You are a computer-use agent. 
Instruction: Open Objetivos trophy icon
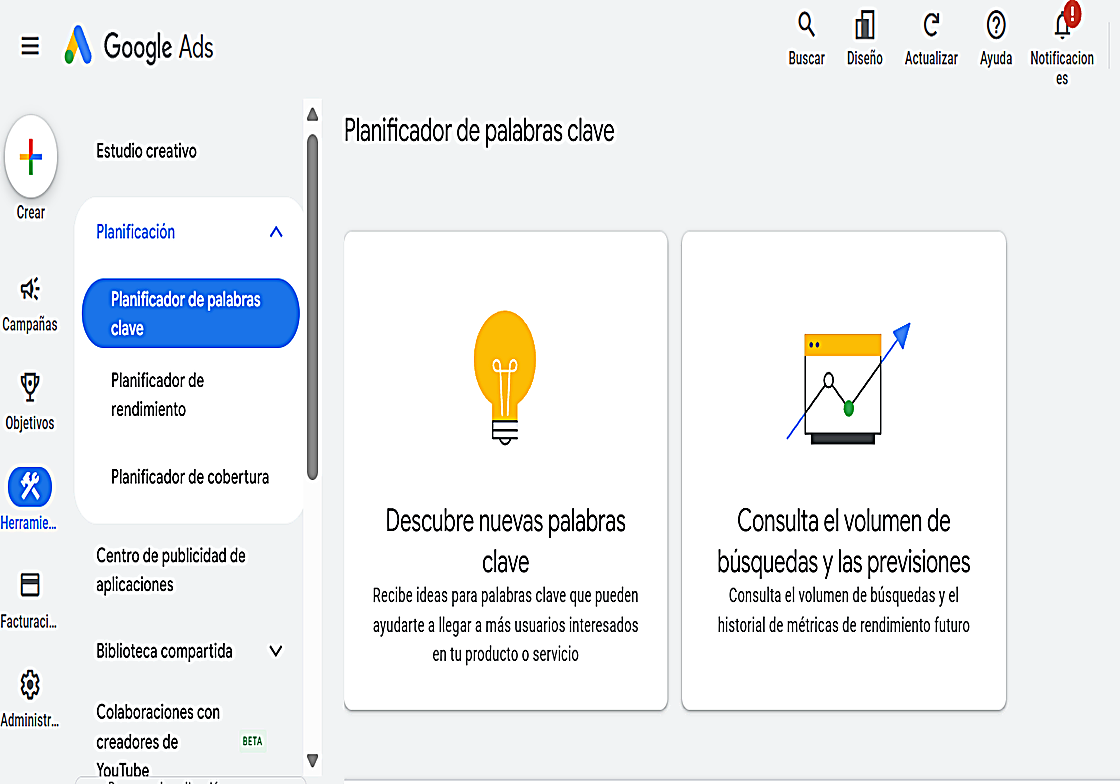[x=30, y=387]
